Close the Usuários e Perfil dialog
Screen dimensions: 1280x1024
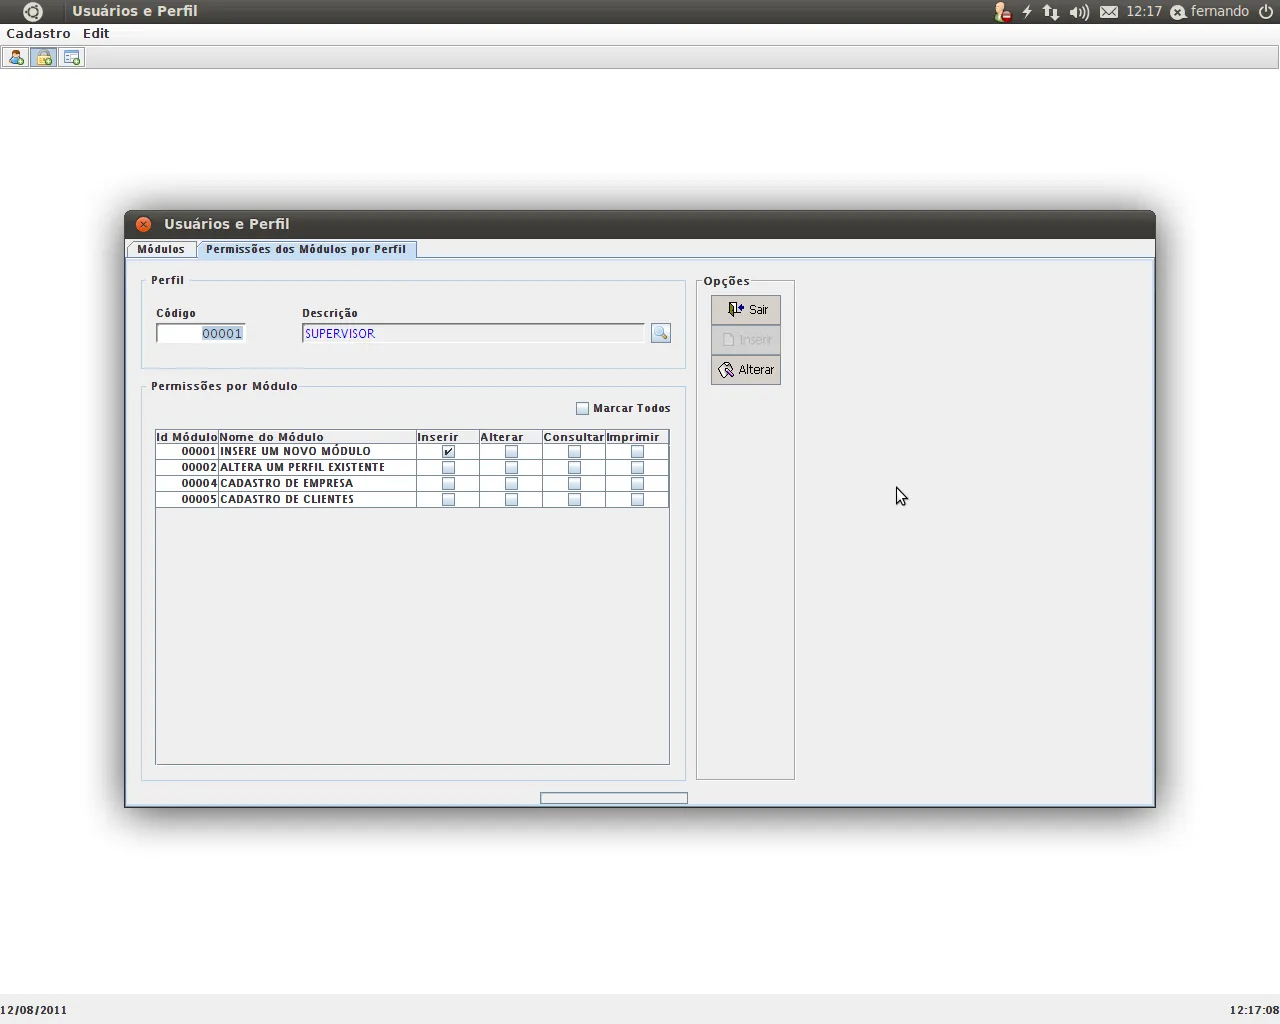pos(144,224)
